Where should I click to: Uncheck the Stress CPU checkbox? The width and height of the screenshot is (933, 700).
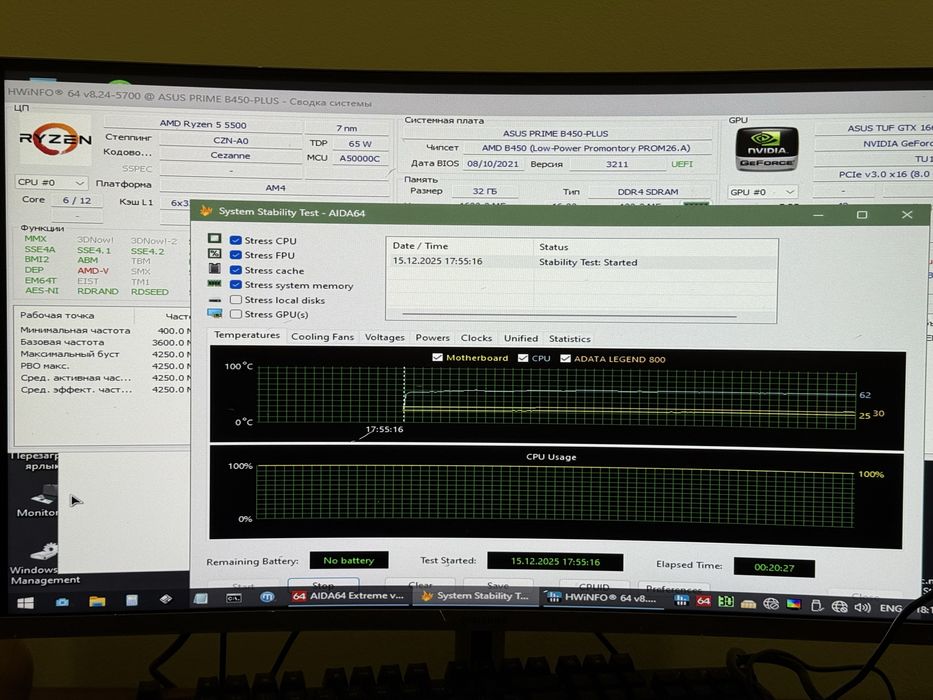[236, 240]
